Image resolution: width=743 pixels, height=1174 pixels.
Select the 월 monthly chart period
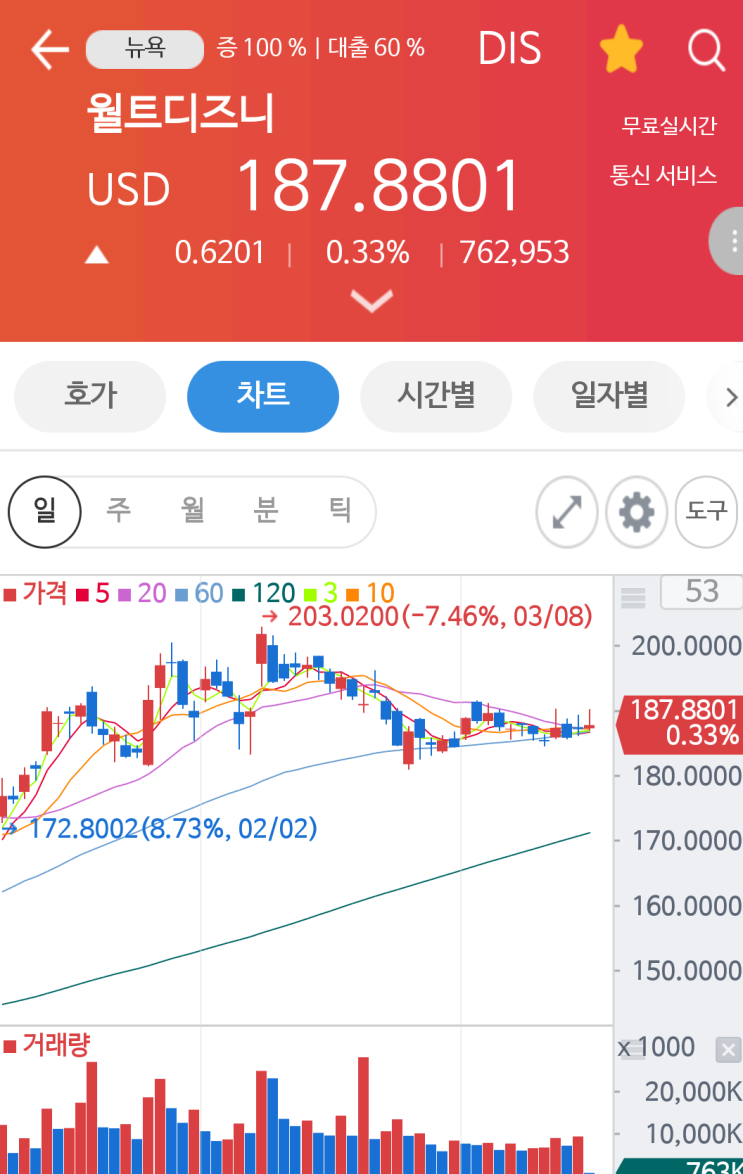click(192, 511)
